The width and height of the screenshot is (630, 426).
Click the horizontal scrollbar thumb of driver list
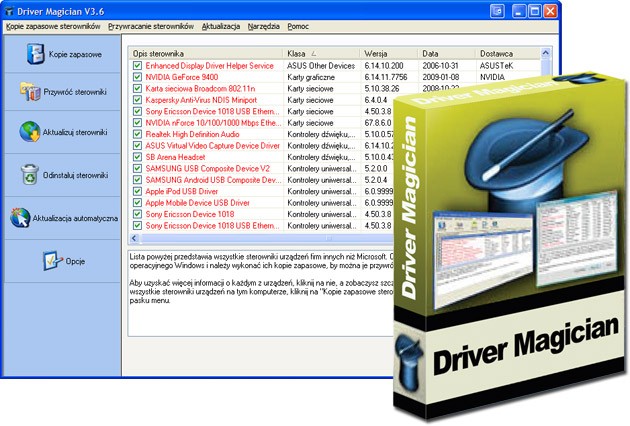pyautogui.click(x=266, y=238)
